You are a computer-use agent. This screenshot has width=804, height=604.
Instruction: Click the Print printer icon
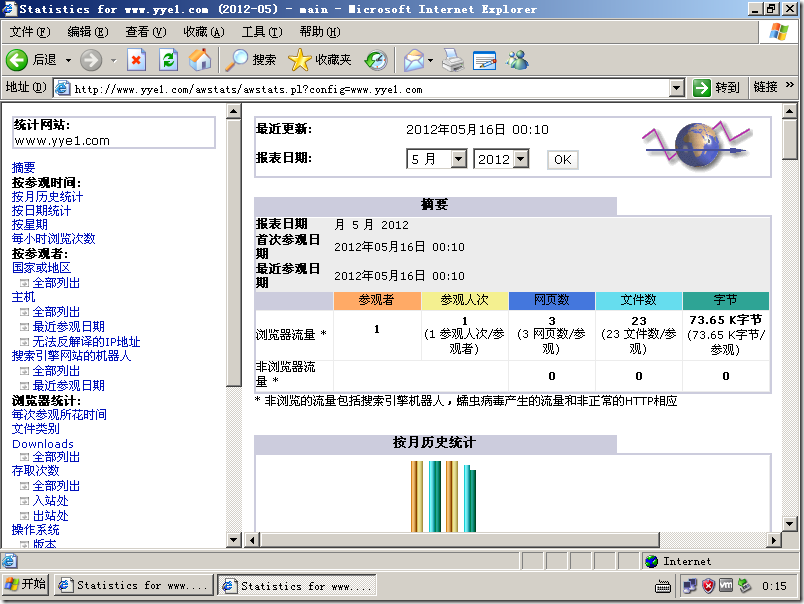(x=453, y=61)
